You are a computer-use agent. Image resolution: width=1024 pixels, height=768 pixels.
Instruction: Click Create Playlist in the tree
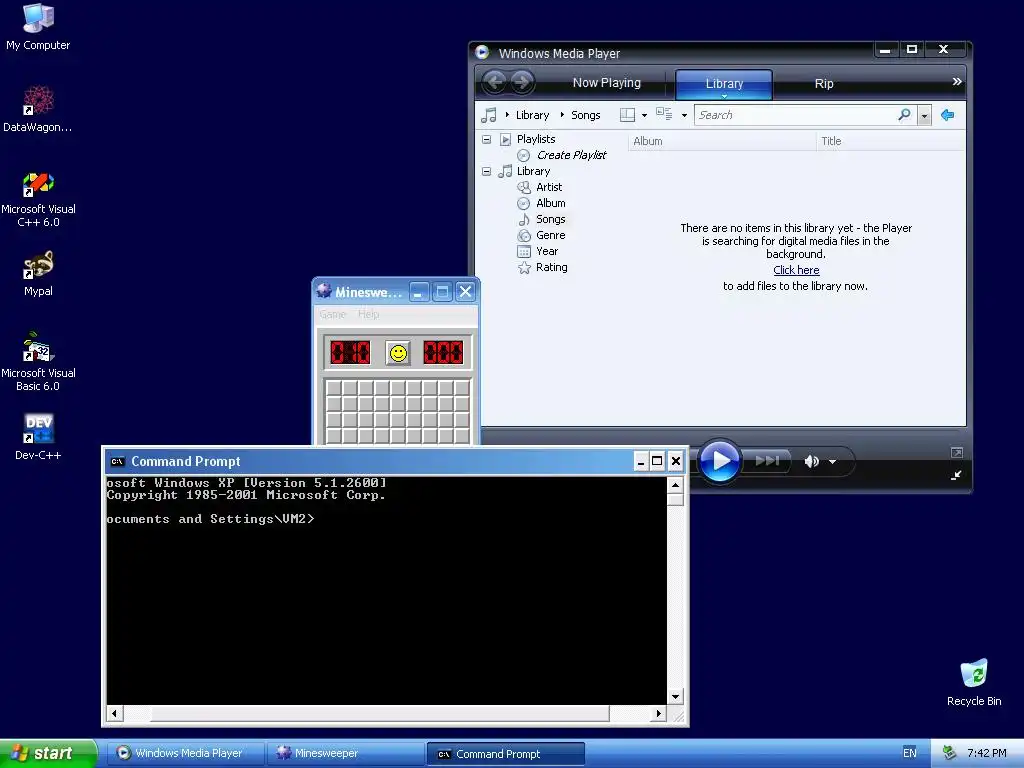point(571,155)
